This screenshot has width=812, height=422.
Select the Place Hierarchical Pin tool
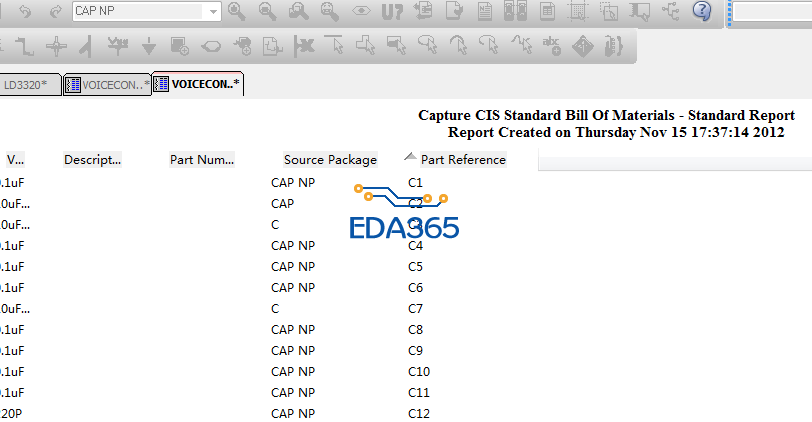[242, 47]
